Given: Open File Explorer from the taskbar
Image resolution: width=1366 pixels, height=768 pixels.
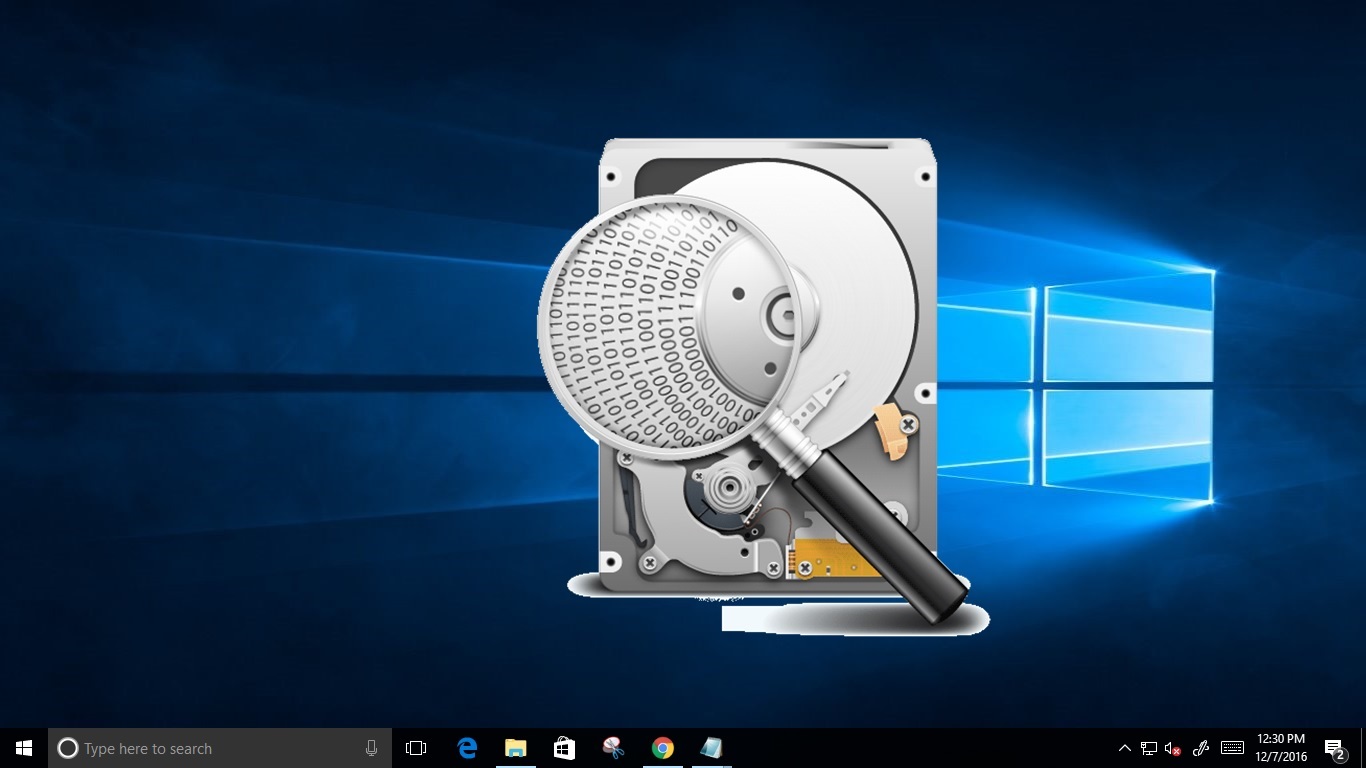Looking at the screenshot, I should (516, 748).
